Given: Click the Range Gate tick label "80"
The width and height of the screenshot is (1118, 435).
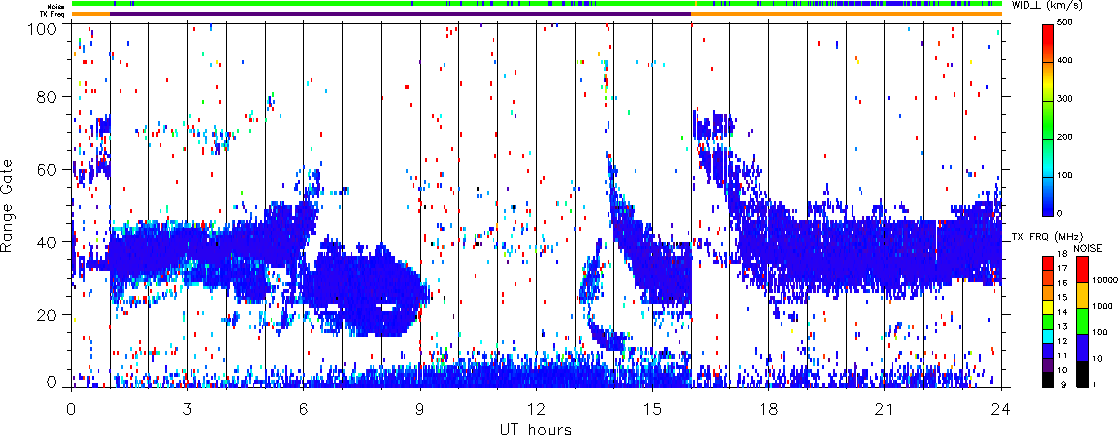Looking at the screenshot, I should (x=48, y=96).
